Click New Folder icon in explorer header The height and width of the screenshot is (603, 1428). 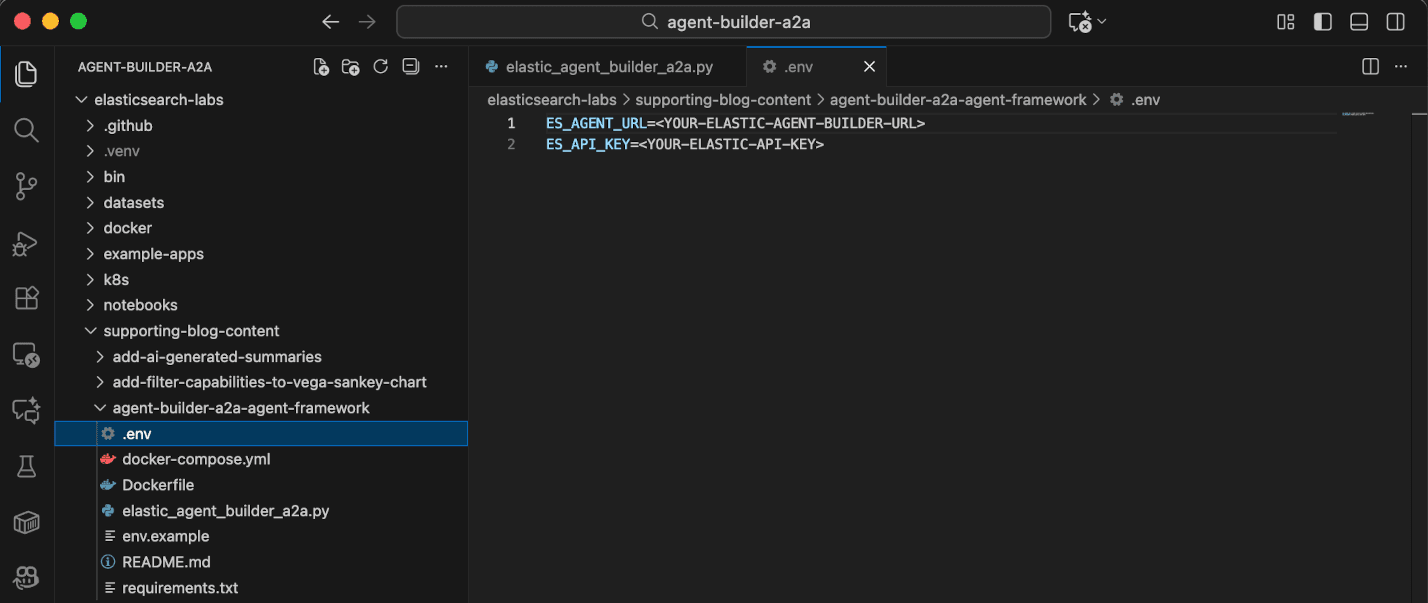pos(350,67)
